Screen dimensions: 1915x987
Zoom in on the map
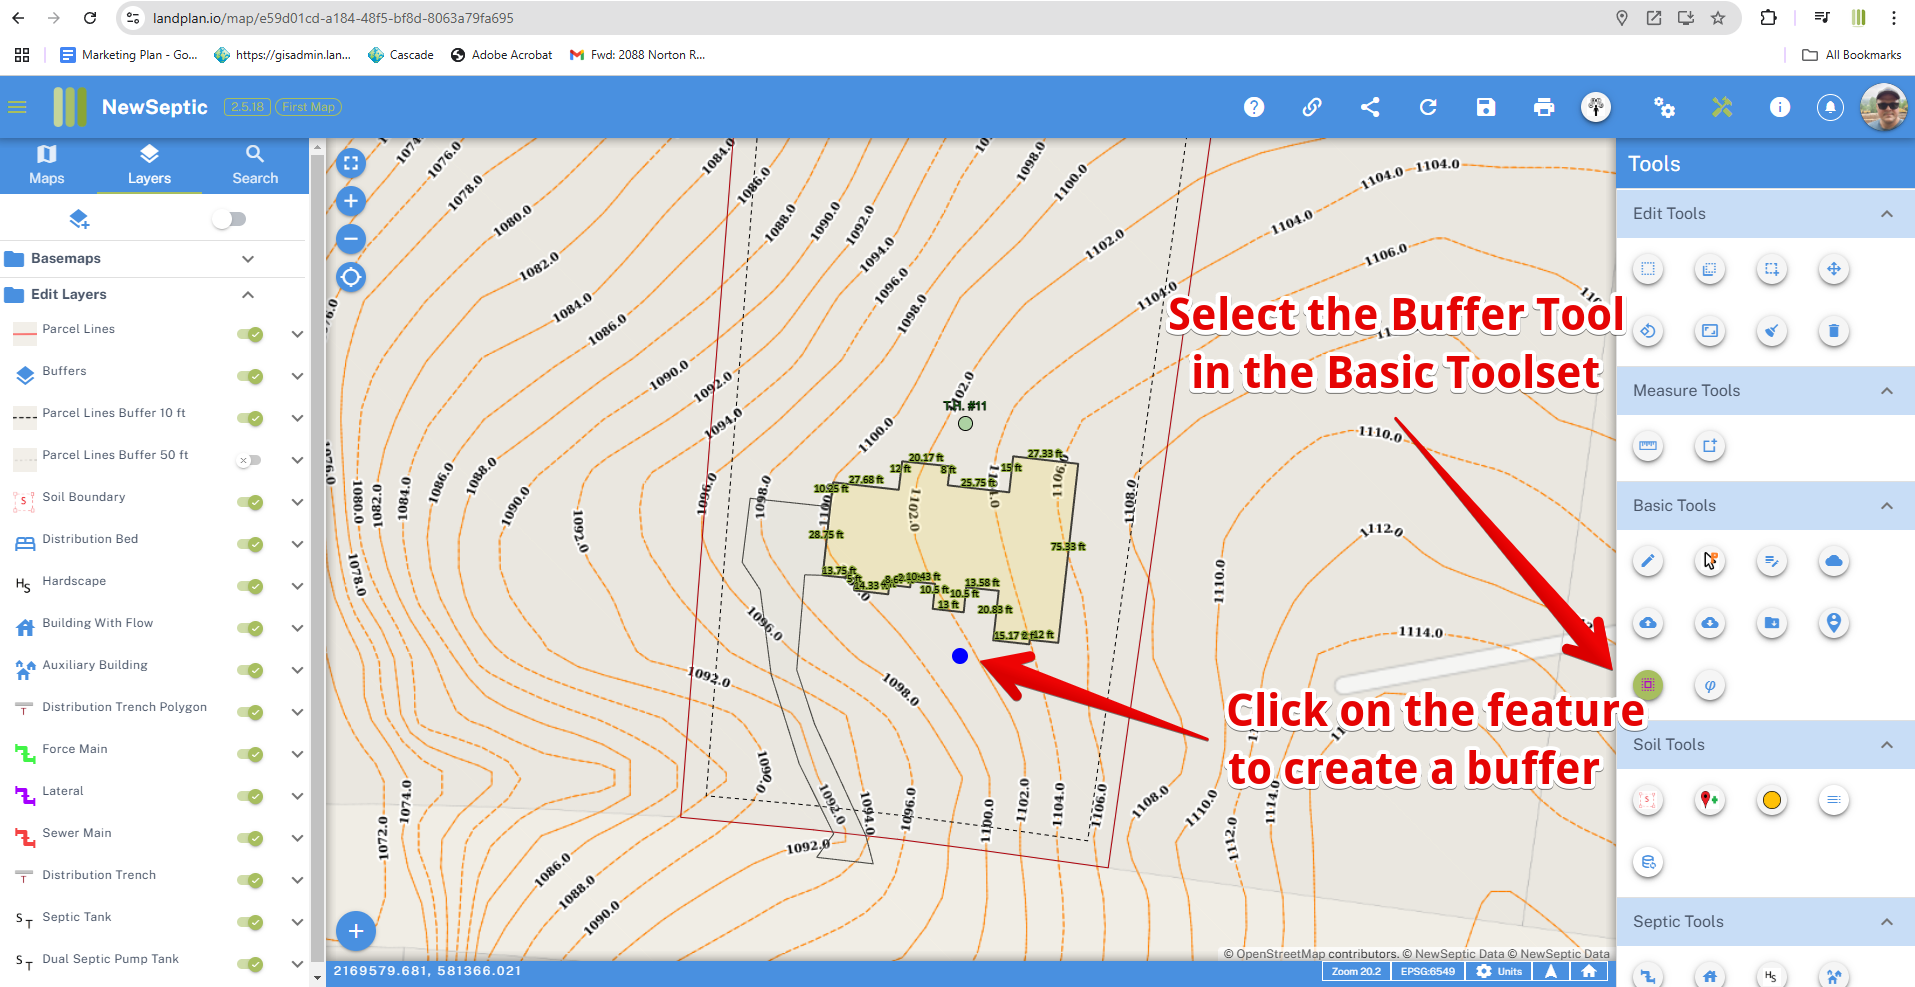tap(350, 201)
